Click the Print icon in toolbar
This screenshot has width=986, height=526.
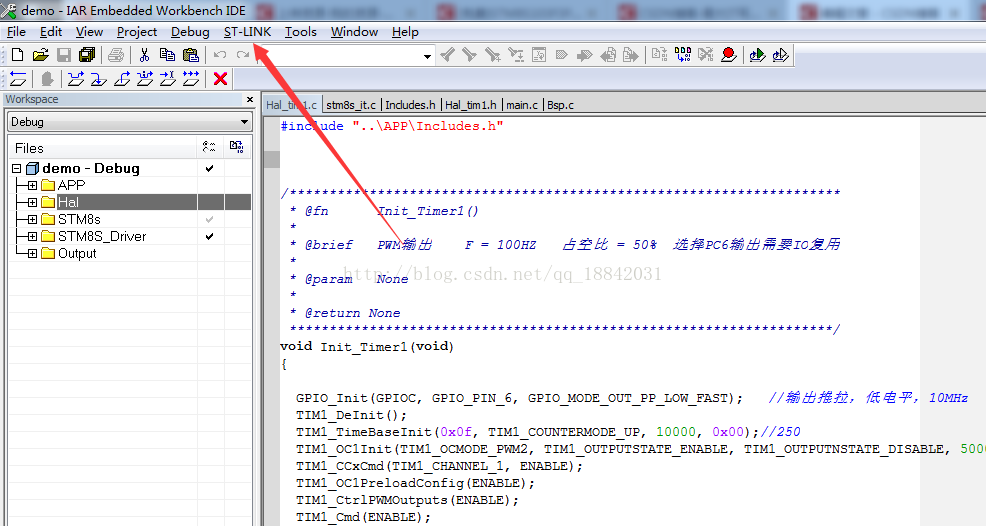[x=116, y=55]
